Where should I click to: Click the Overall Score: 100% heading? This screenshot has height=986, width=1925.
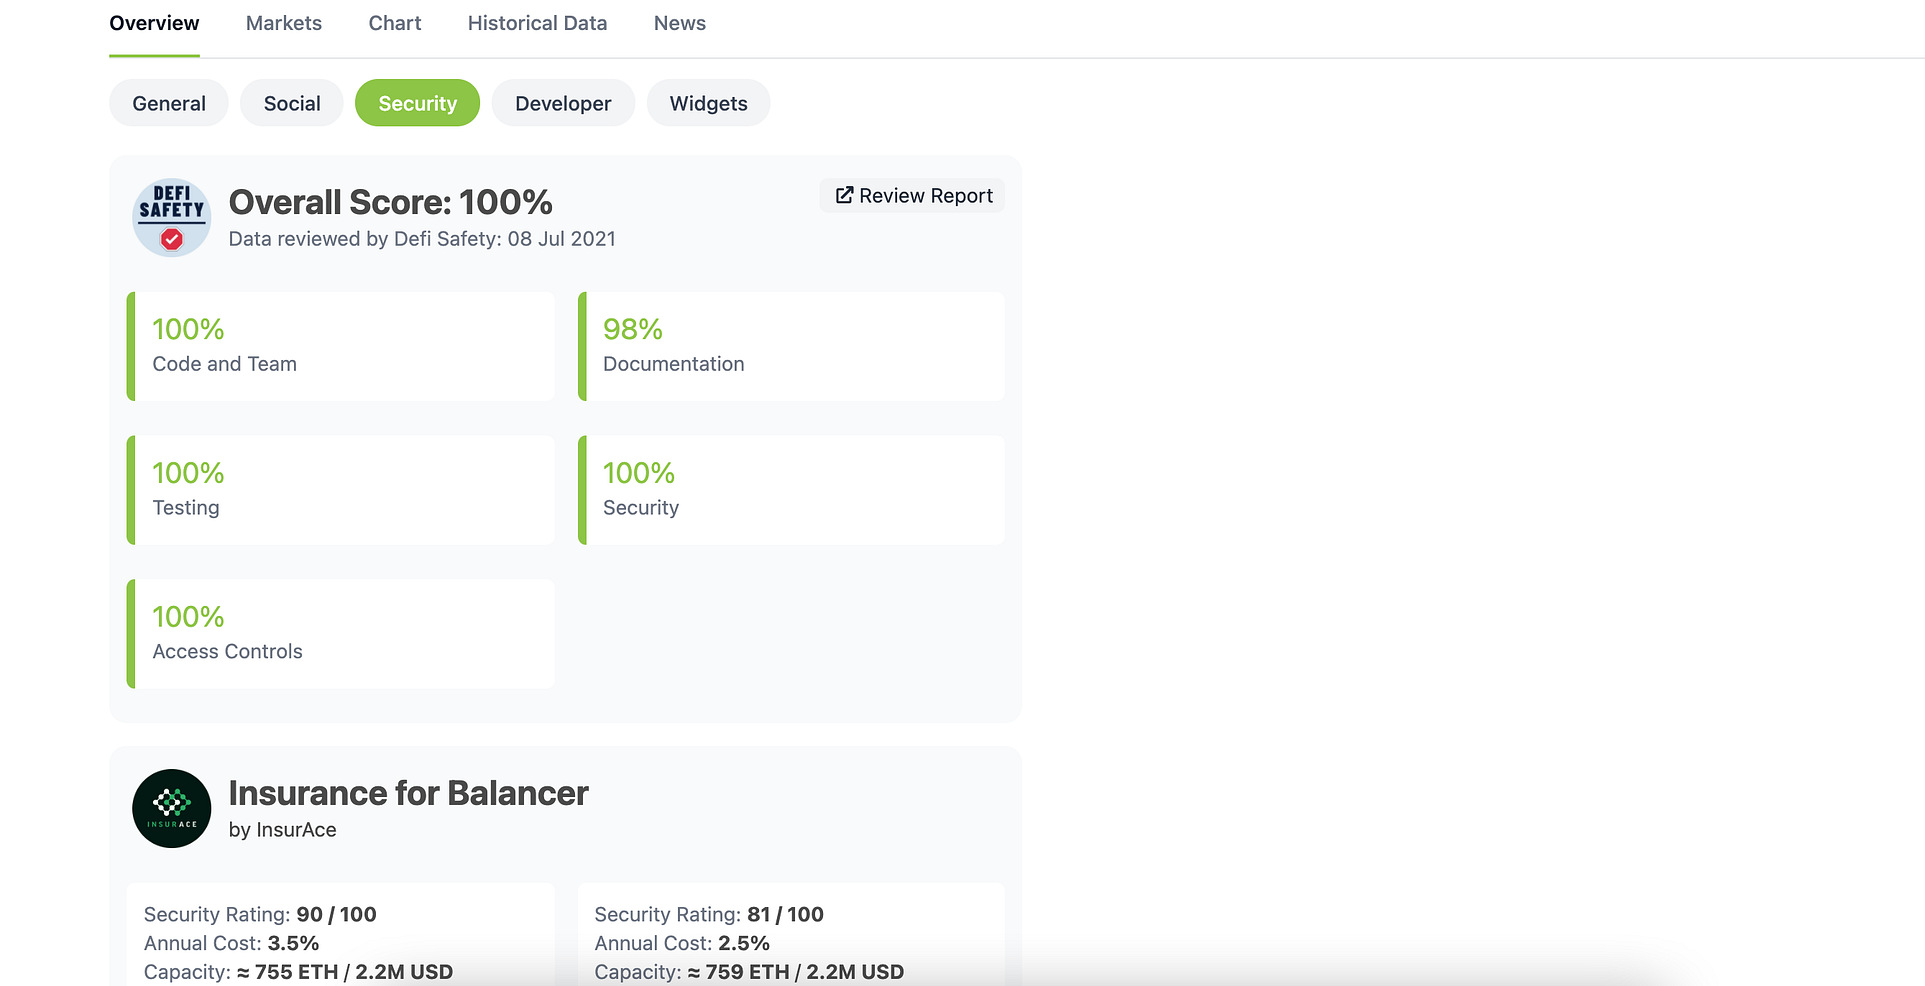point(391,202)
